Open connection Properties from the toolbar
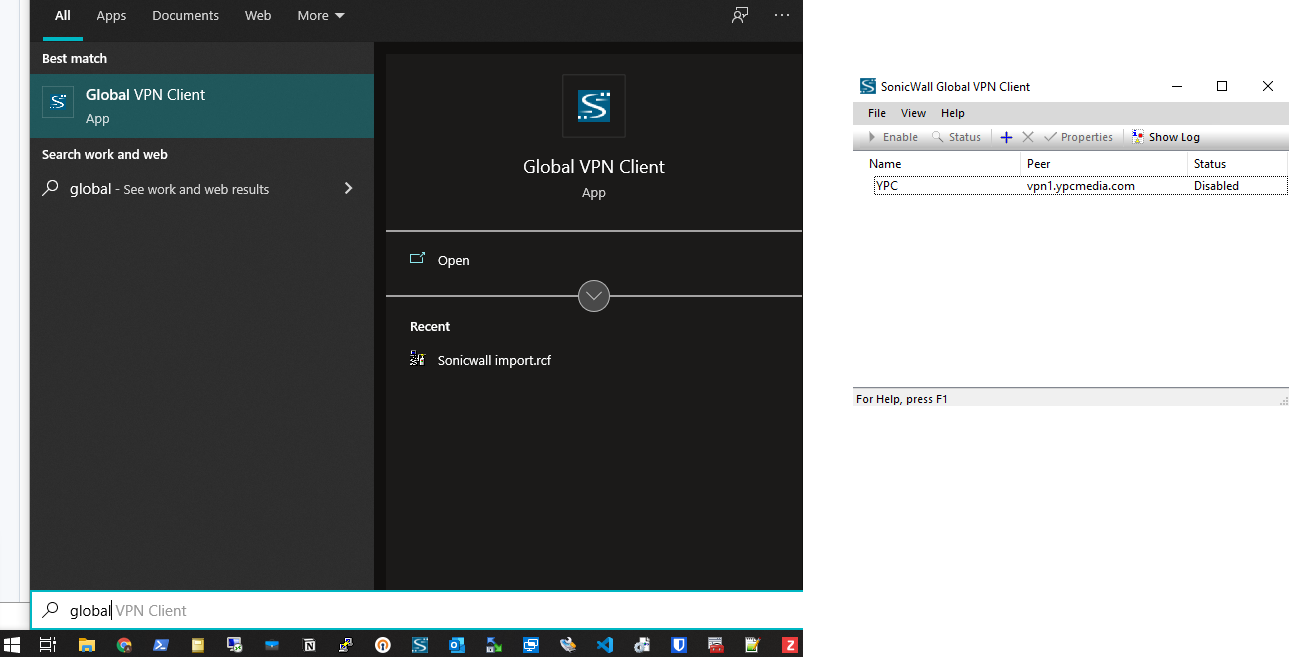This screenshot has height=657, width=1289. click(1078, 137)
